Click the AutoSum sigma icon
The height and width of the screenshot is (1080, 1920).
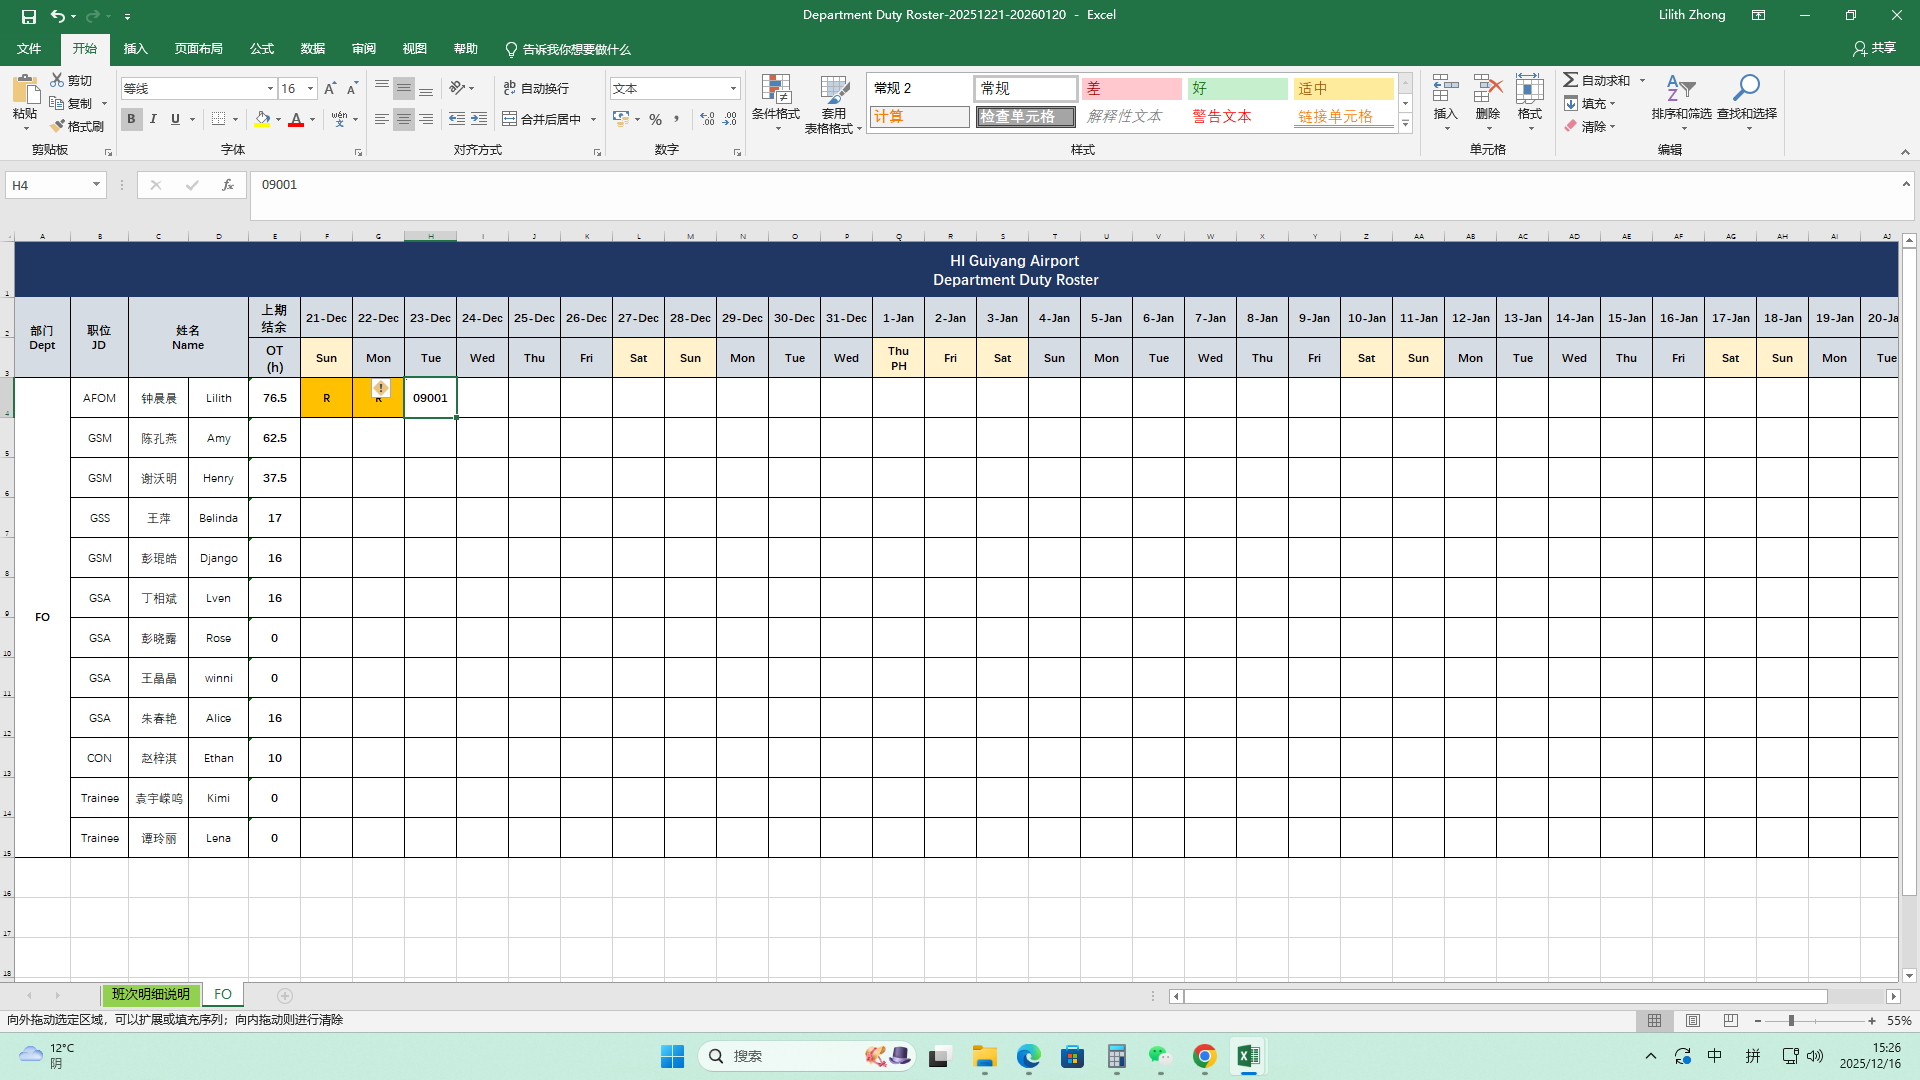tap(1571, 80)
